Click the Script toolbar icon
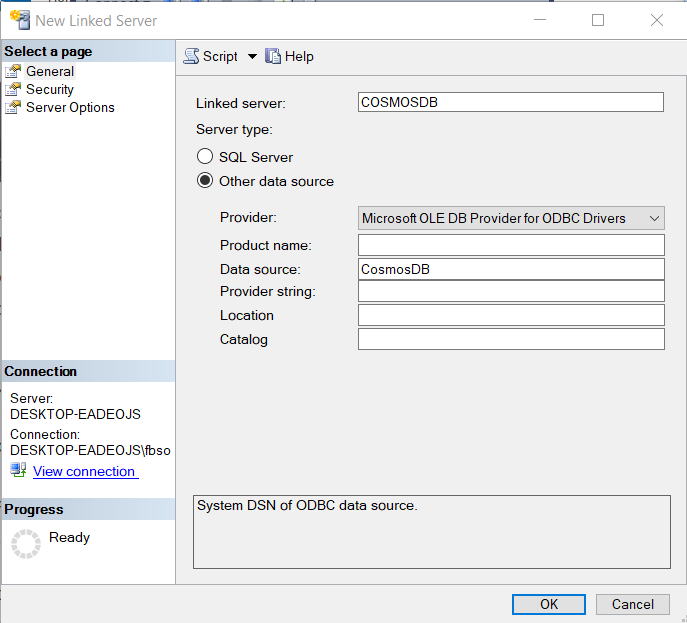687x623 pixels. 191,57
